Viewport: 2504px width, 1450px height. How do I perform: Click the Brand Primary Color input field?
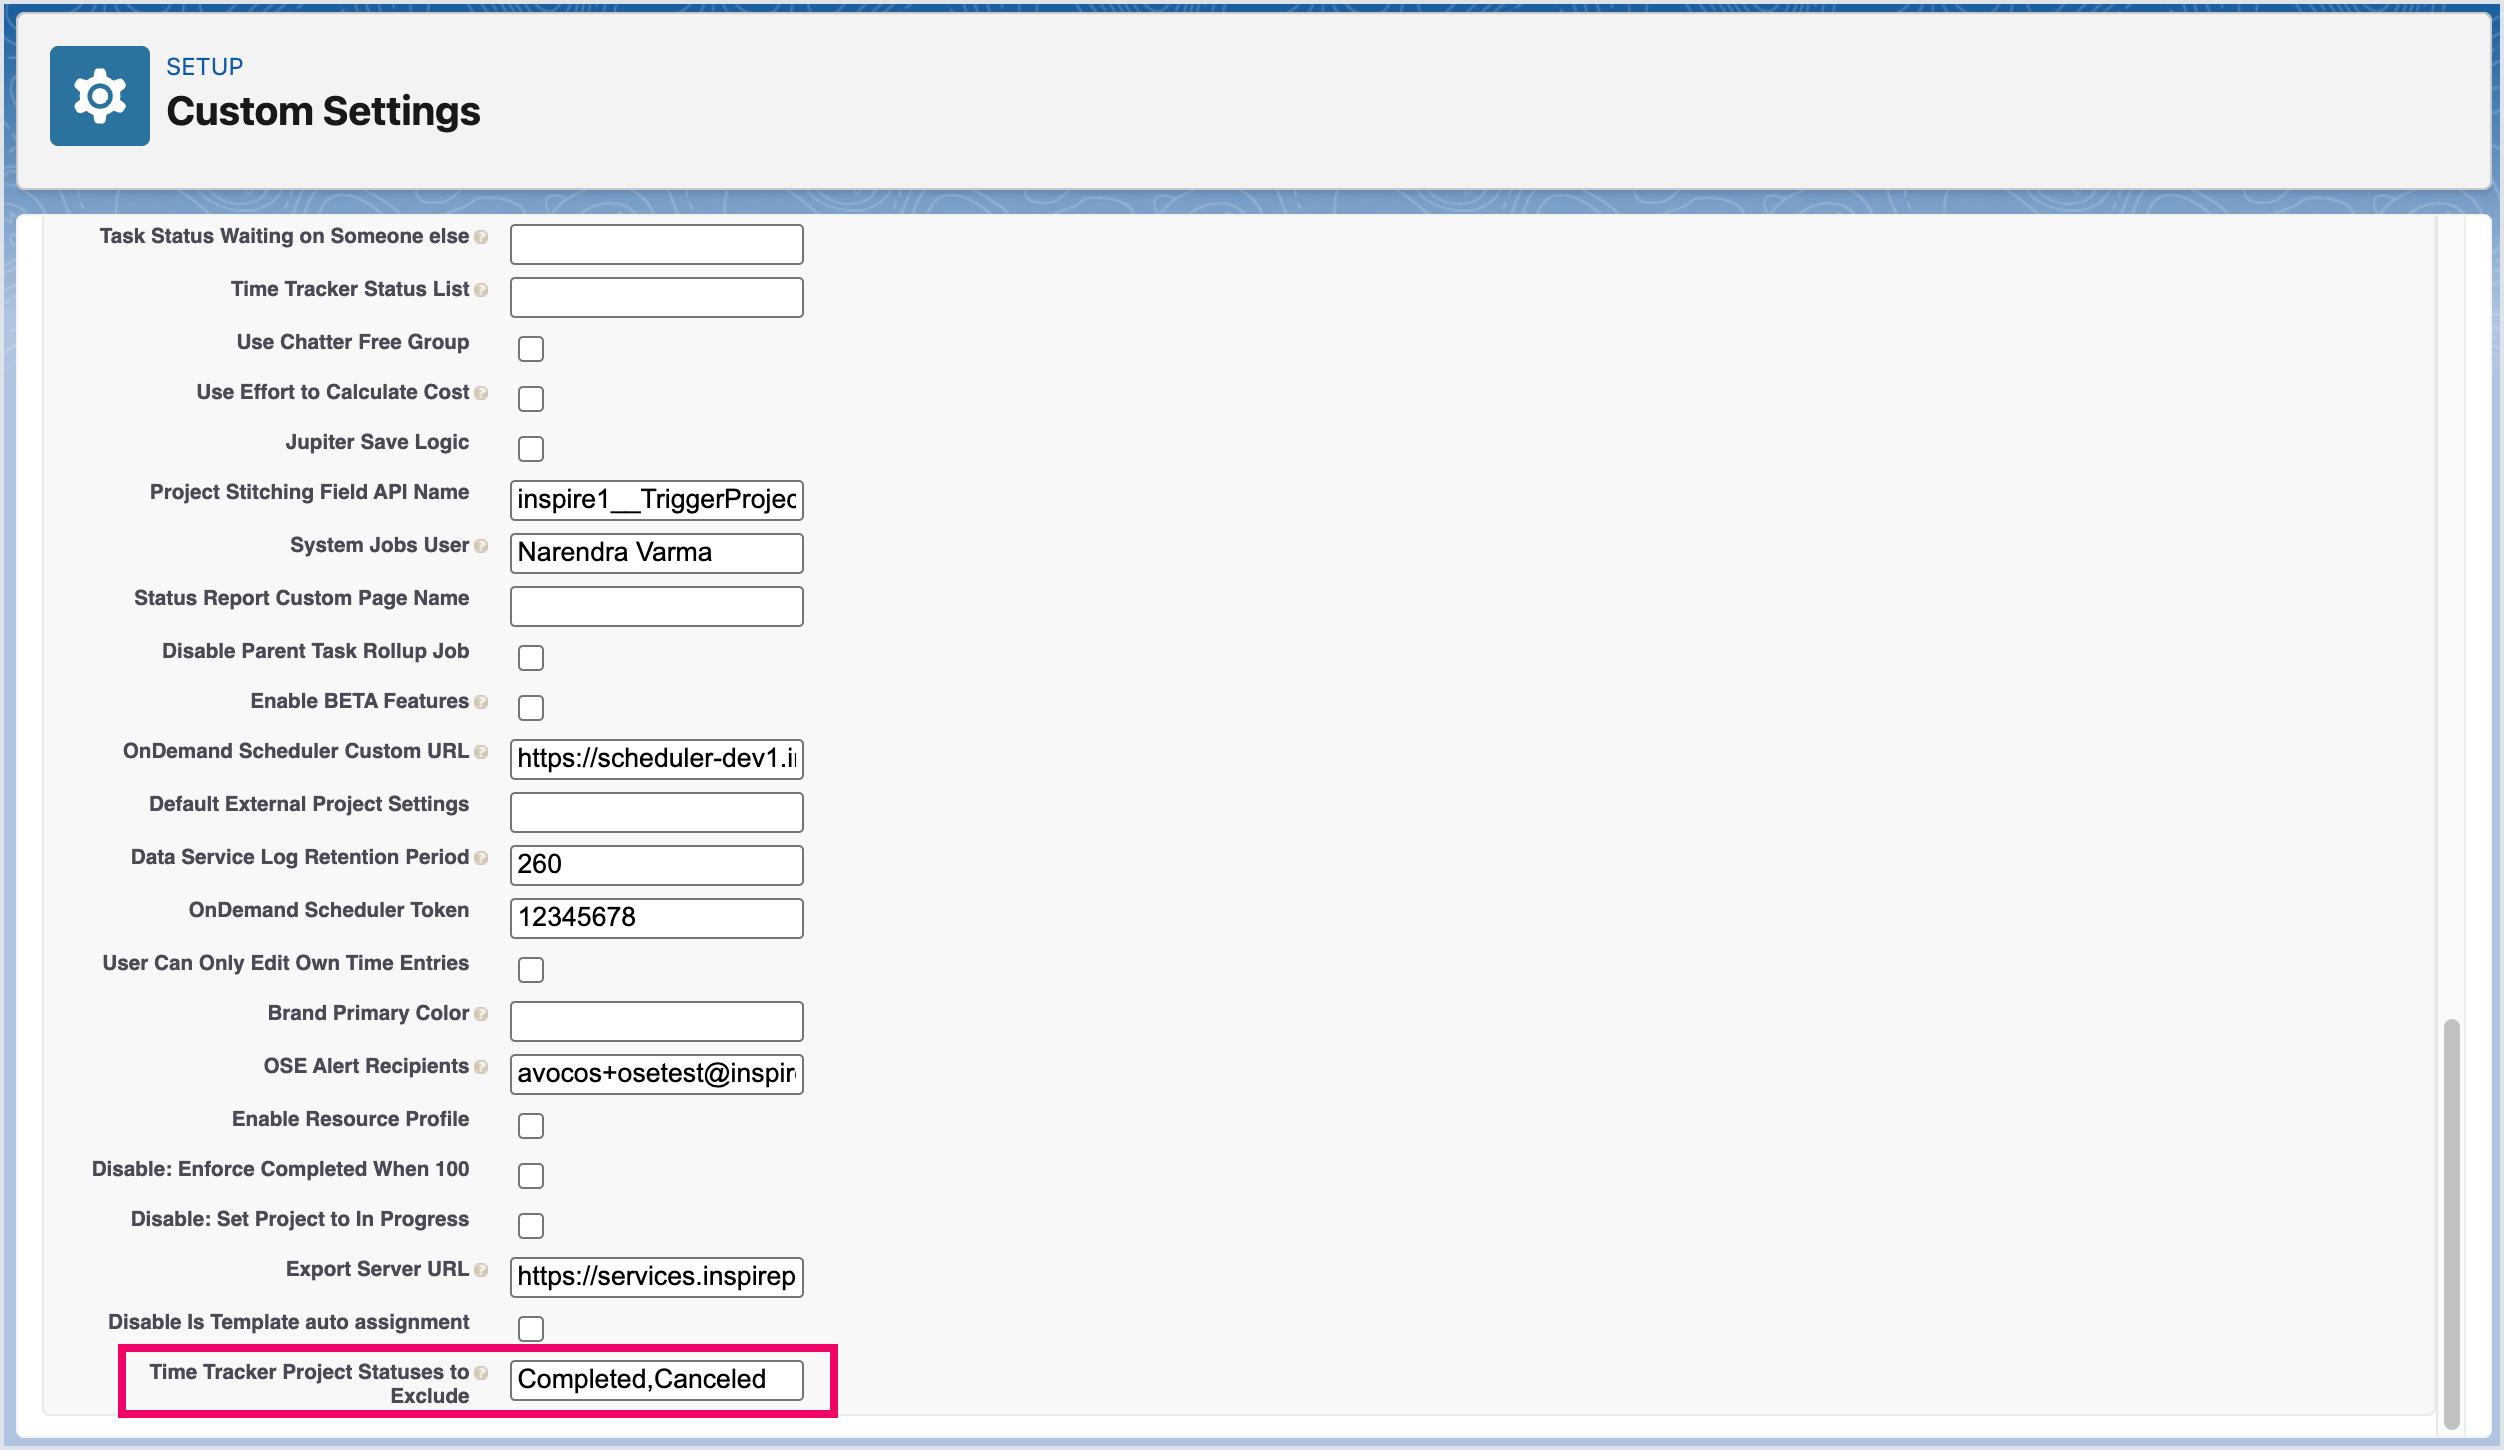656,1021
